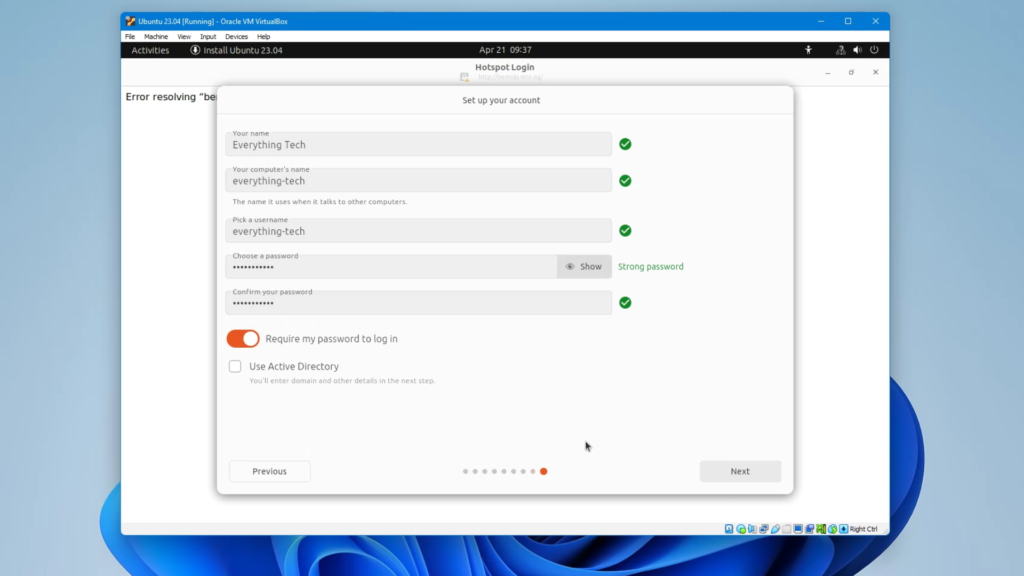Screen dimensions: 1024x576
Task: Minimize the Hotspot Login window
Action: tap(827, 72)
